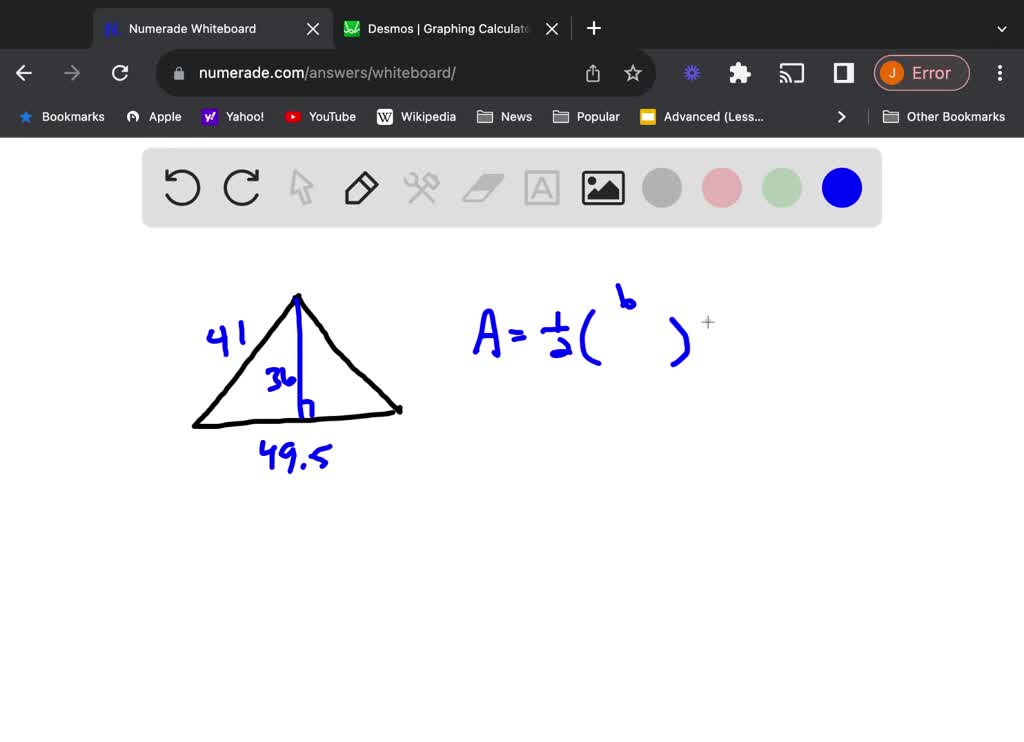Select the green color circle
Screen dimensions: 1024x742
click(781, 187)
